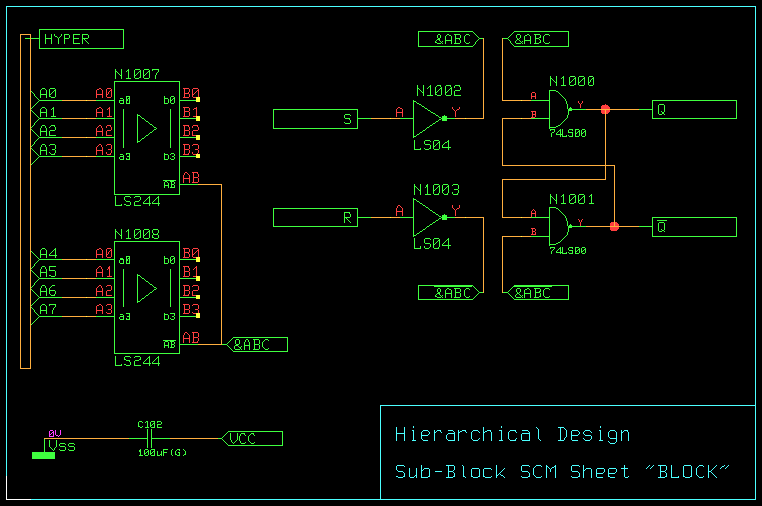Click the A4 bus net label
Viewport: 762px width, 506px height.
48,254
